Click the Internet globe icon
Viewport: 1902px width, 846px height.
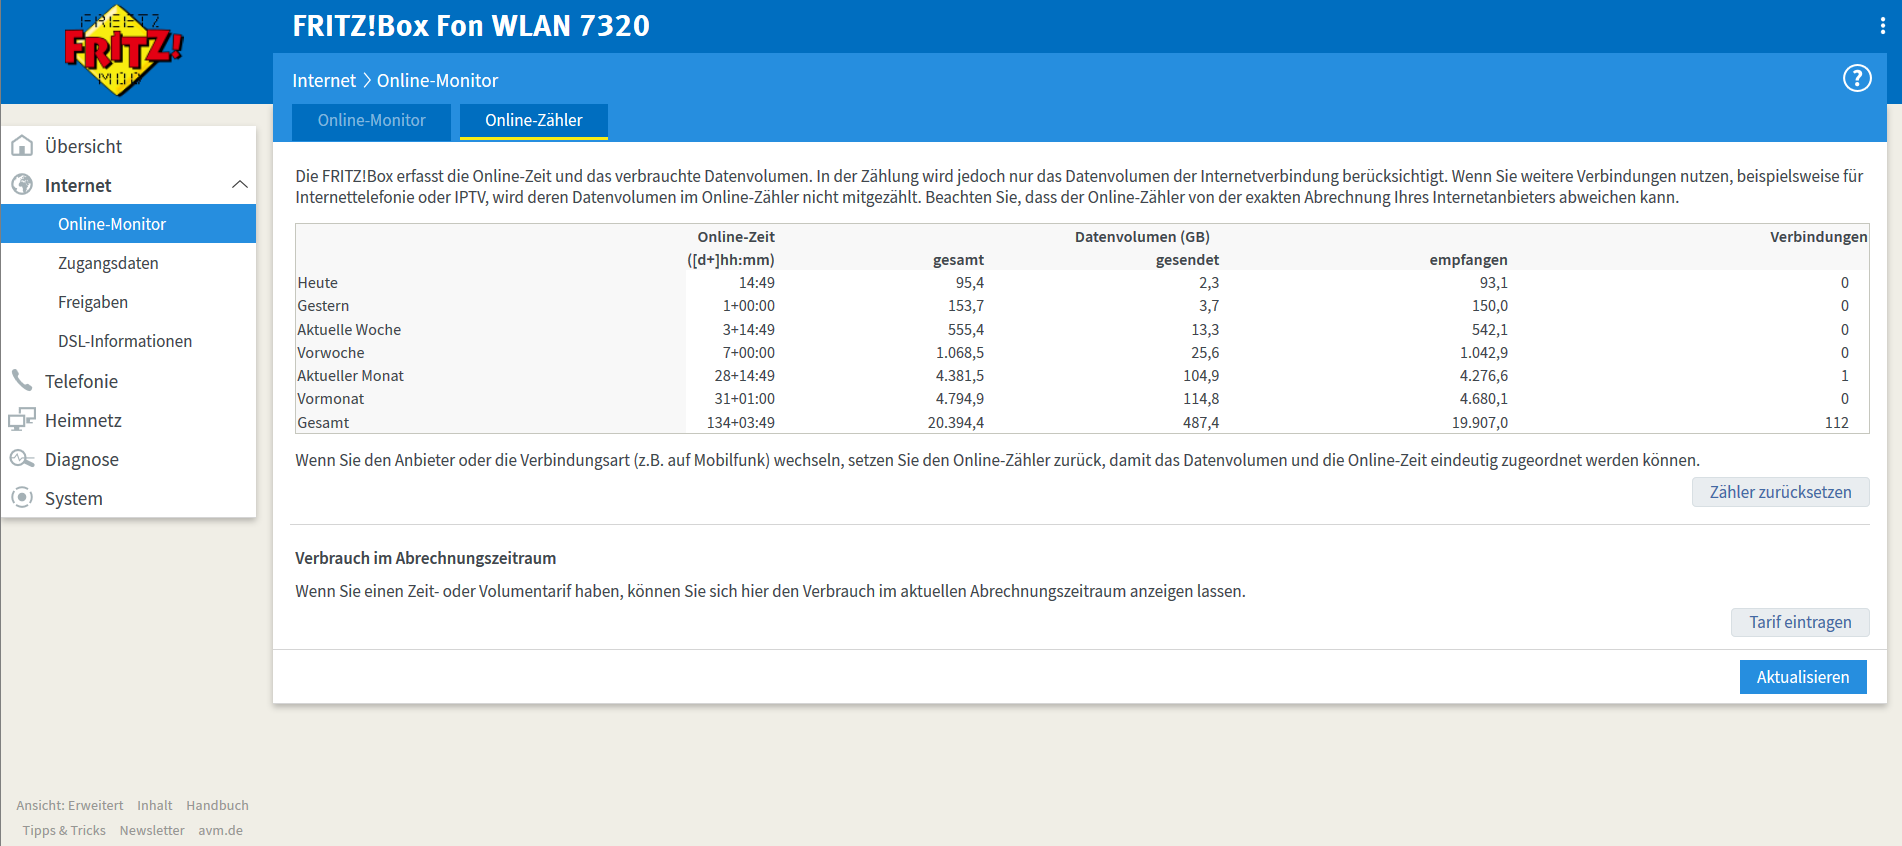click(22, 185)
